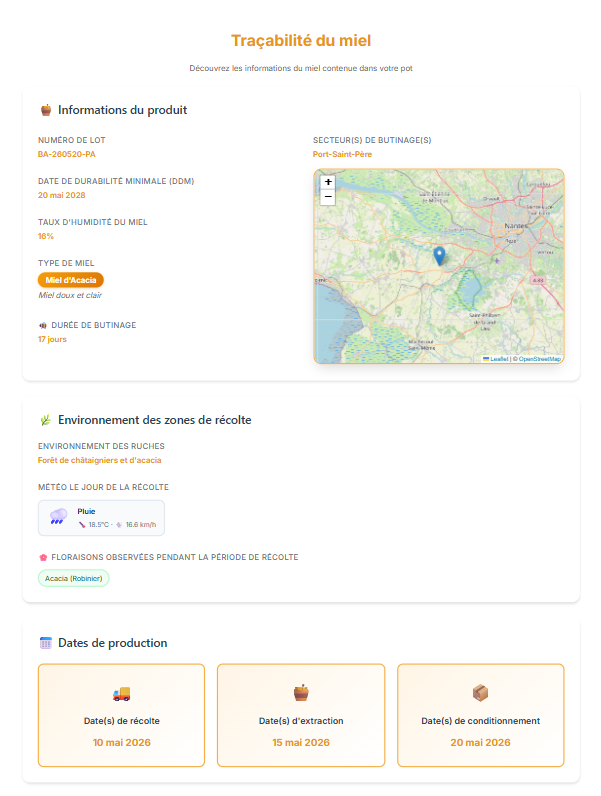This screenshot has height=796, width=601.
Task: Click the flower icon beside Floraisons observées
Action: tap(43, 557)
